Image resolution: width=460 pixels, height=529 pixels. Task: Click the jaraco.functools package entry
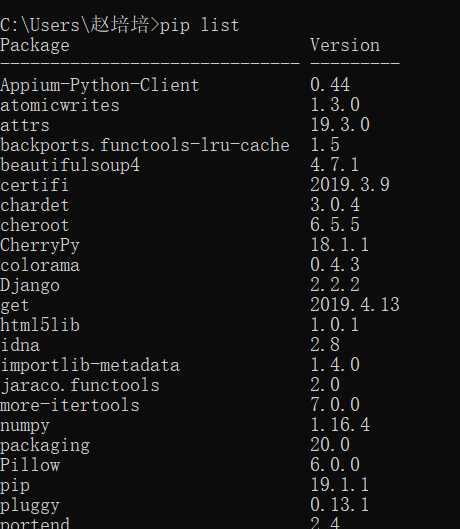[x=80, y=385]
